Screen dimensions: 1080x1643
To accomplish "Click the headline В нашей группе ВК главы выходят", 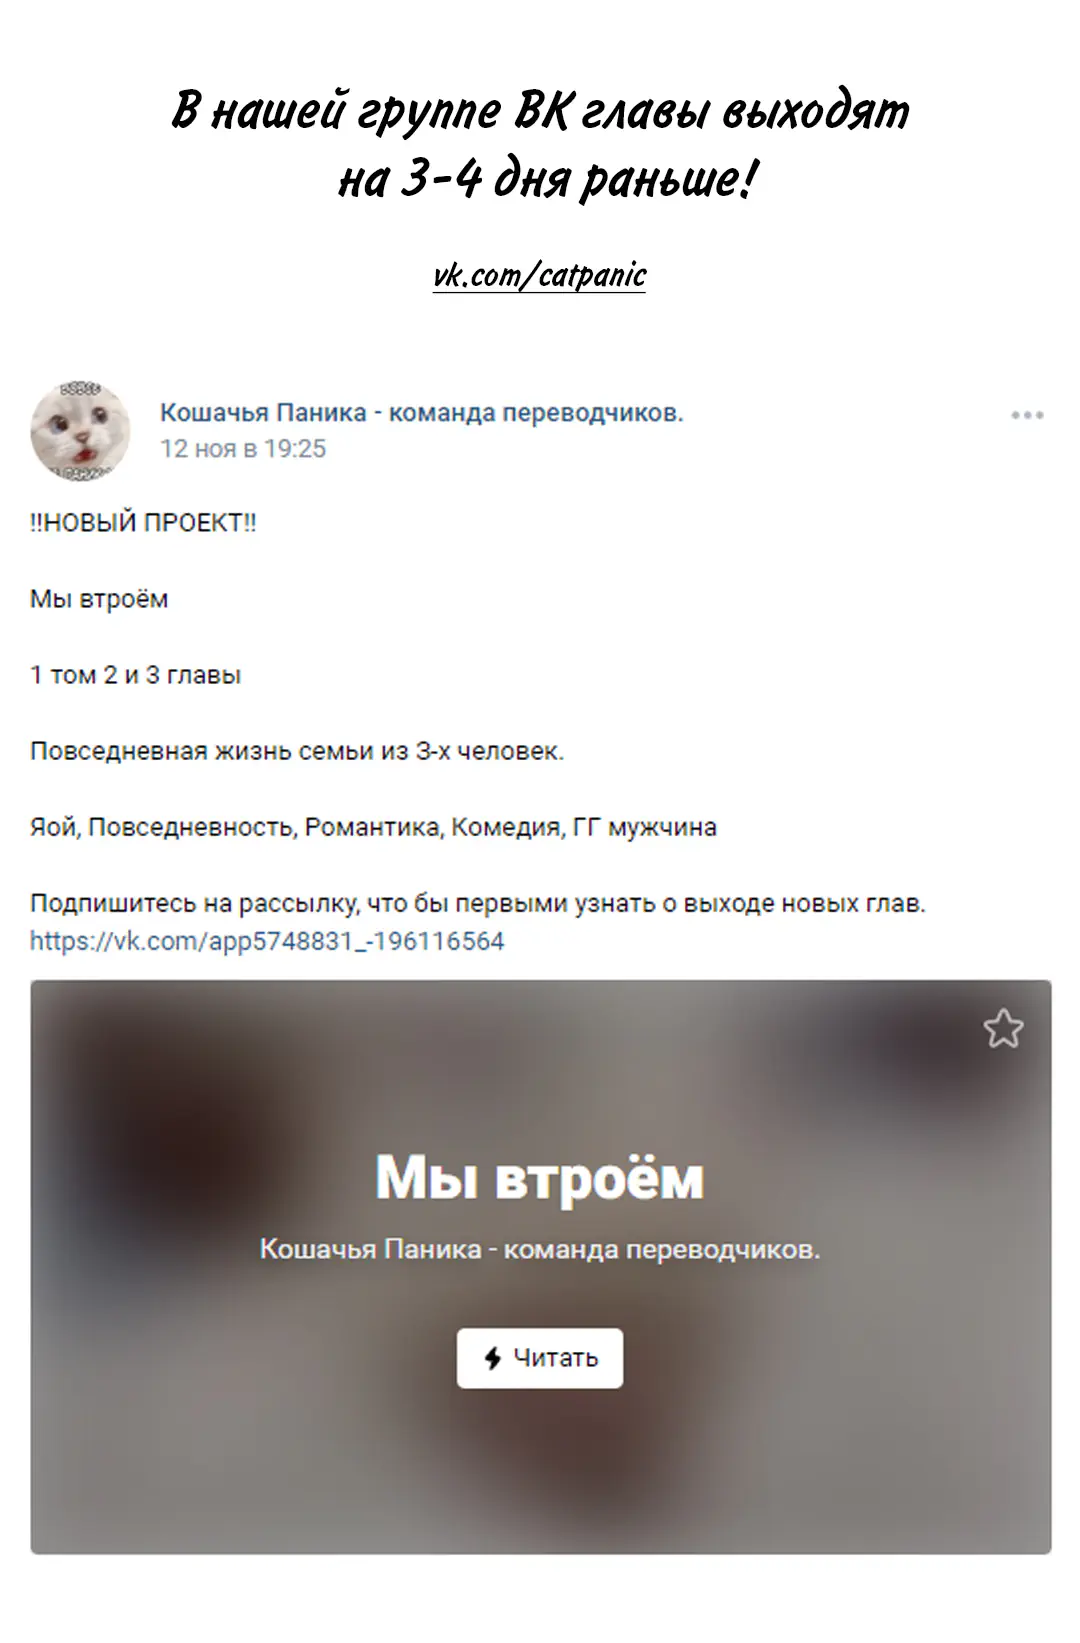I will point(540,110).
